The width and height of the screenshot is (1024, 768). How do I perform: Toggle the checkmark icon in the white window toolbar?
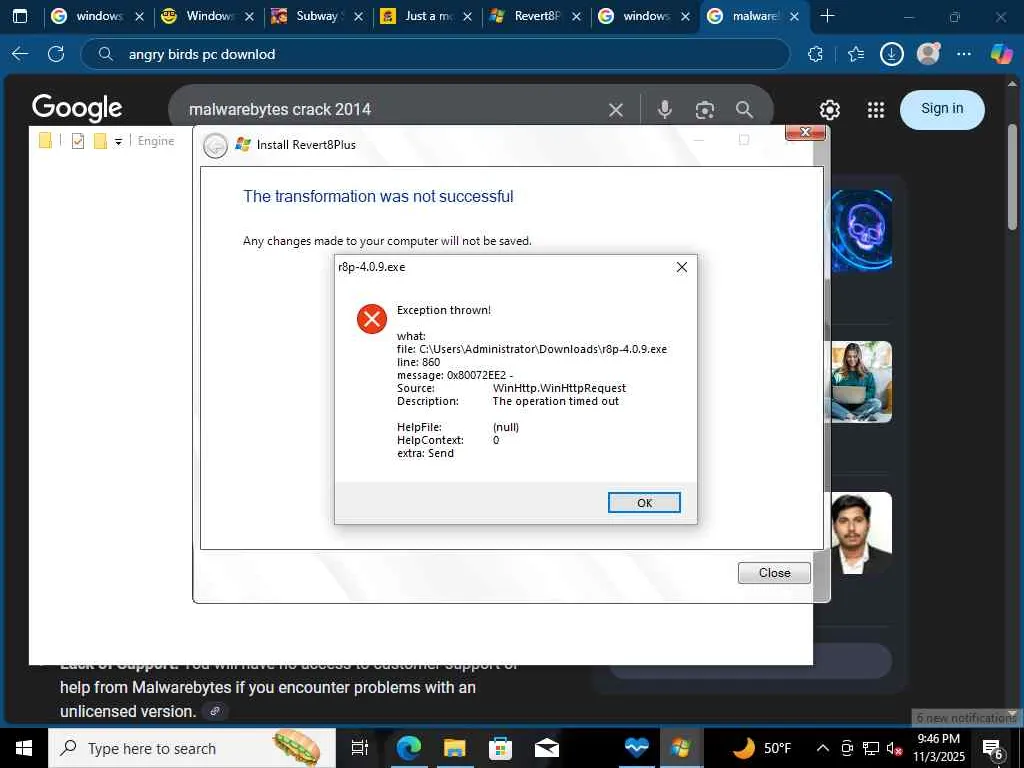point(78,140)
